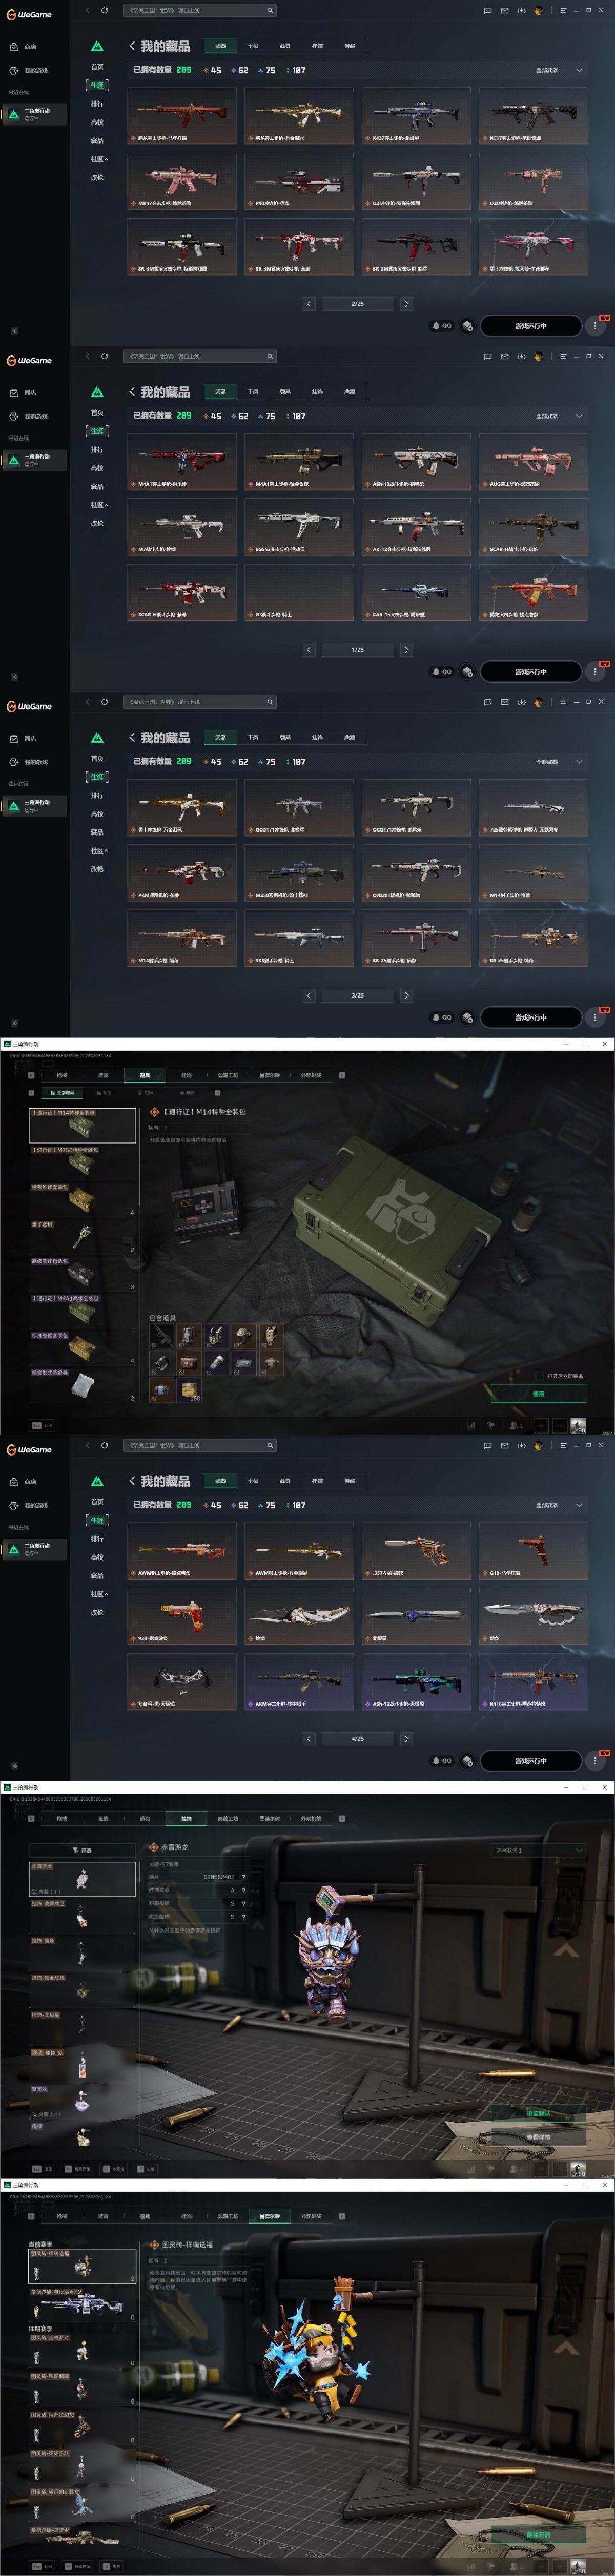The image size is (615, 2576).
Task: Select 排行 in the left sidebar on page 3/25
Action: (x=97, y=795)
